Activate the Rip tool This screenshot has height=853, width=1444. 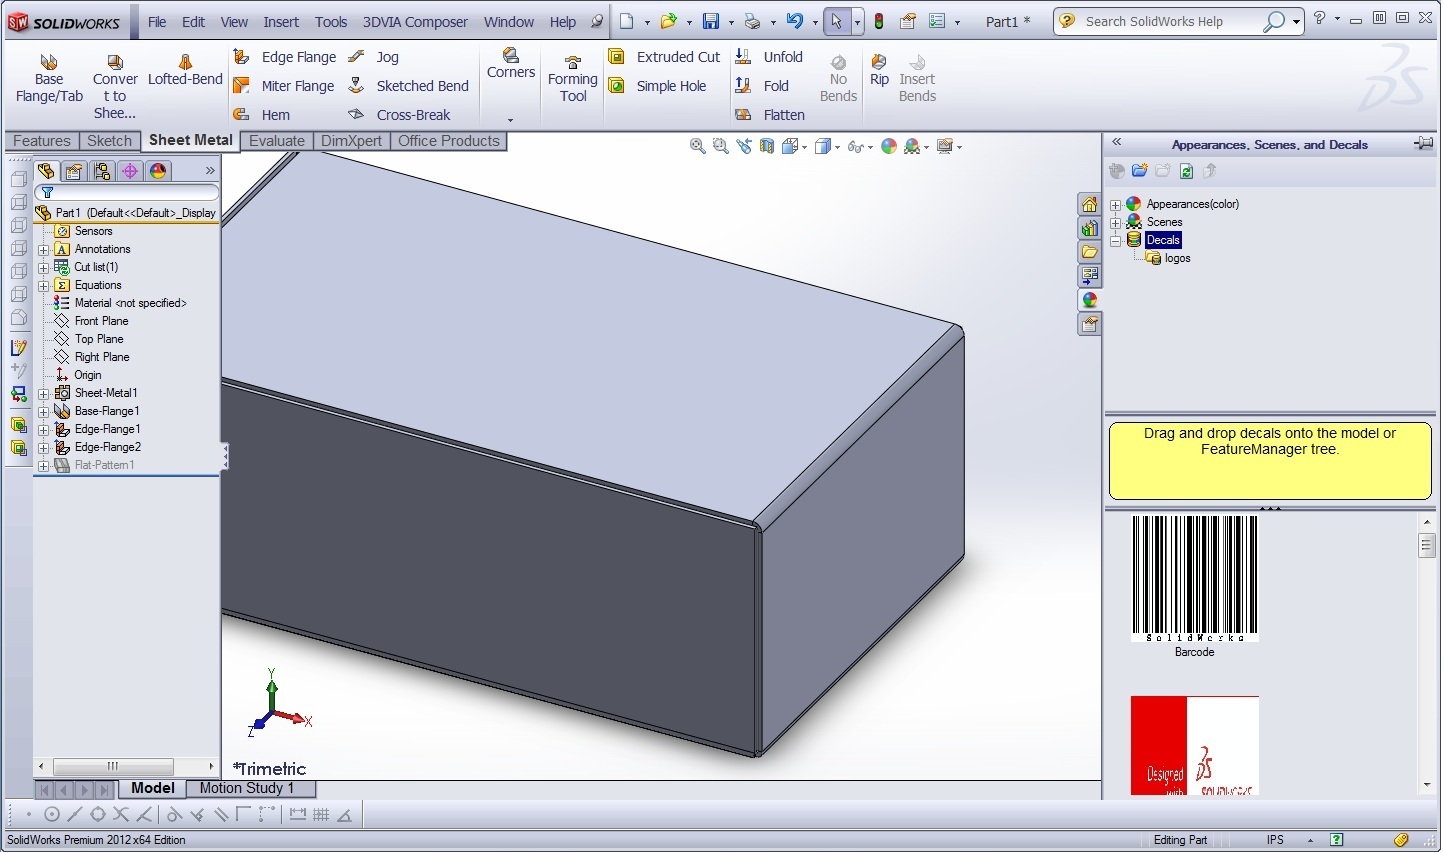[879, 71]
